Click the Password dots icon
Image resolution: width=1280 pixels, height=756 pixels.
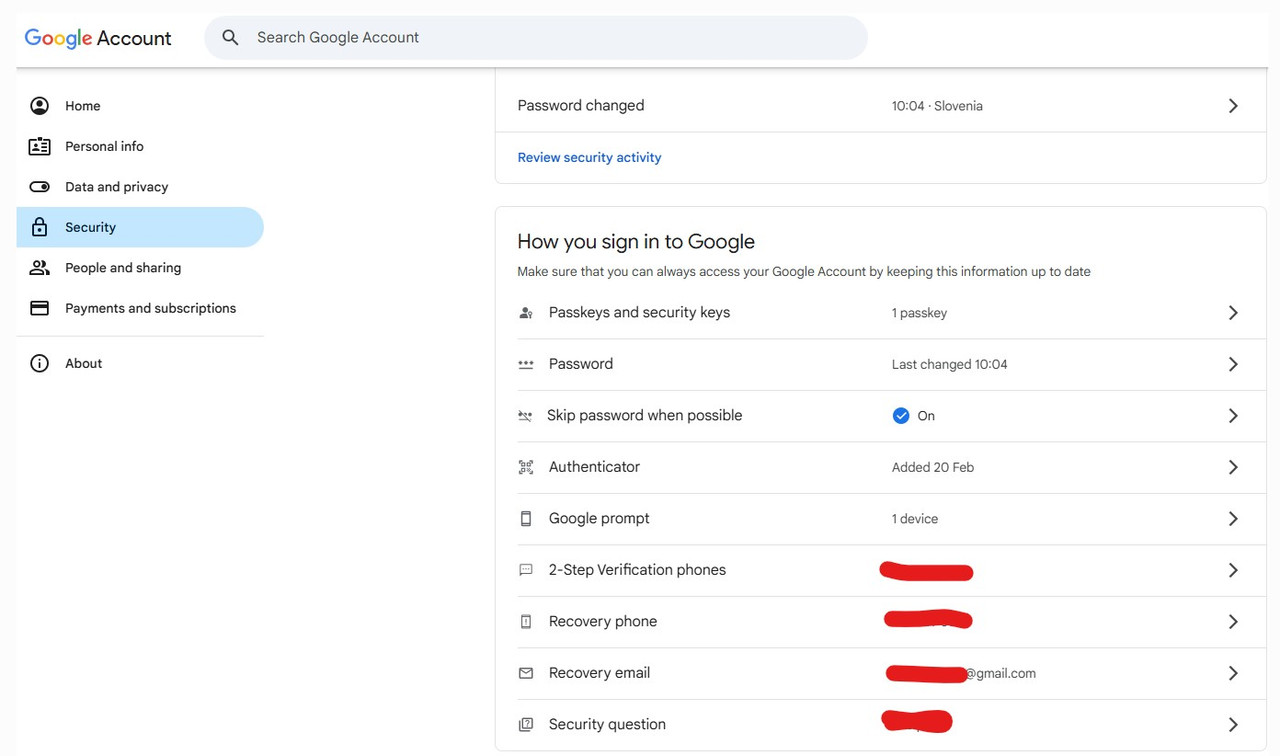[526, 364]
